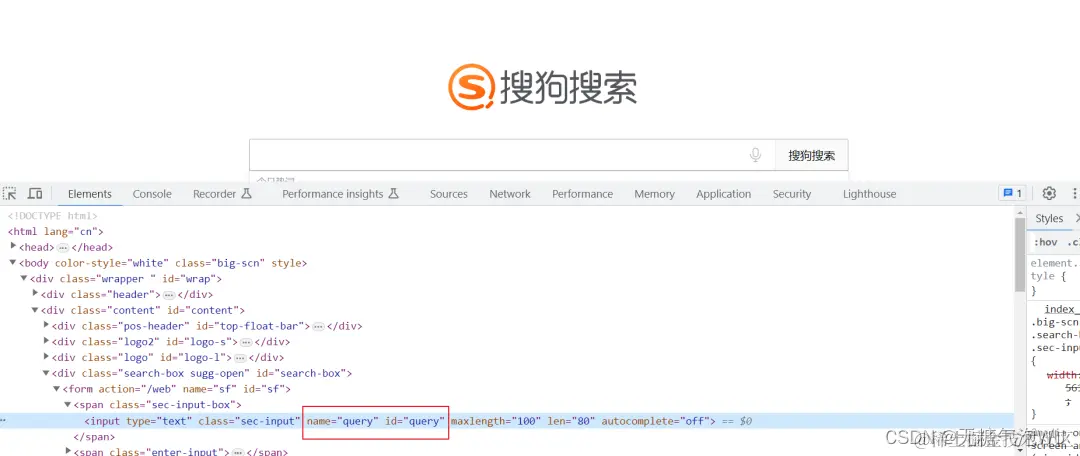Image resolution: width=1080 pixels, height=456 pixels.
Task: Click the autocomplete="off" attribute
Action: [x=655, y=421]
